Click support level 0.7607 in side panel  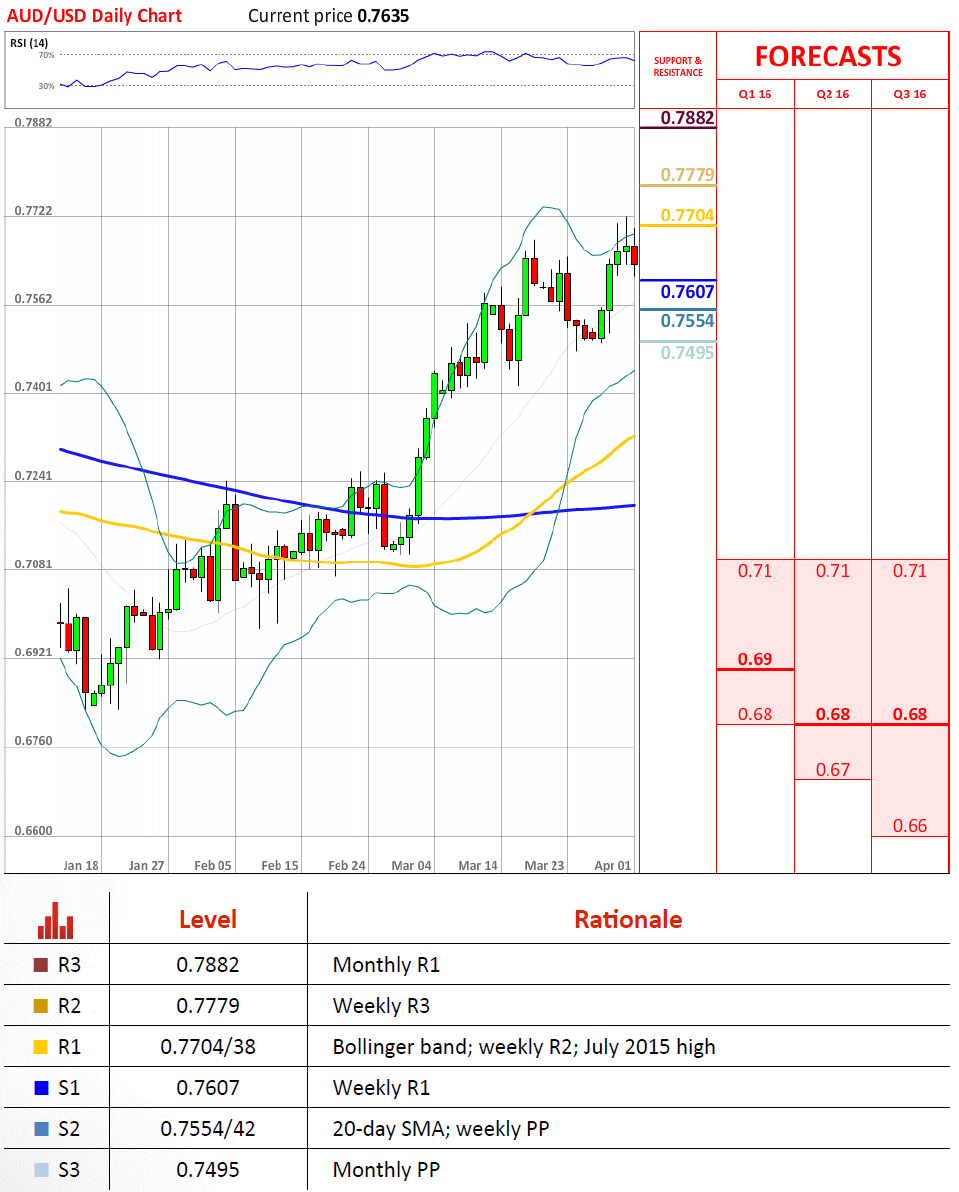click(x=687, y=292)
